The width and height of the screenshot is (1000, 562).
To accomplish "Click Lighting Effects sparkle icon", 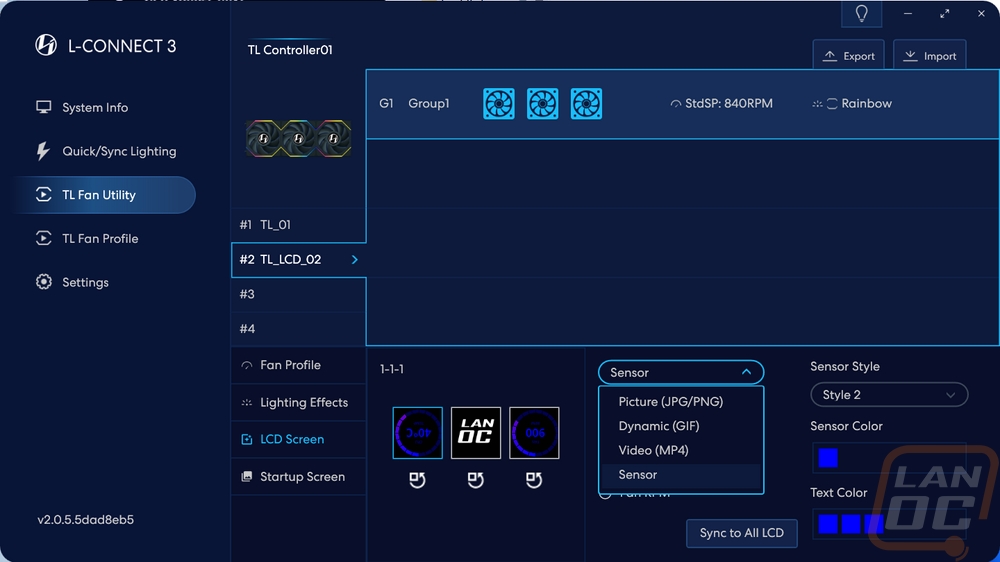I will 247,403.
